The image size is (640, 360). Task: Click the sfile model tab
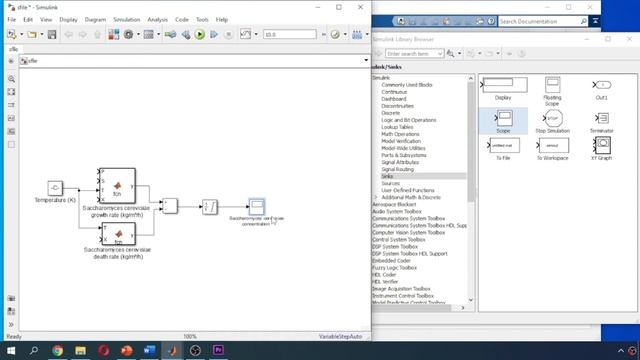[13, 49]
